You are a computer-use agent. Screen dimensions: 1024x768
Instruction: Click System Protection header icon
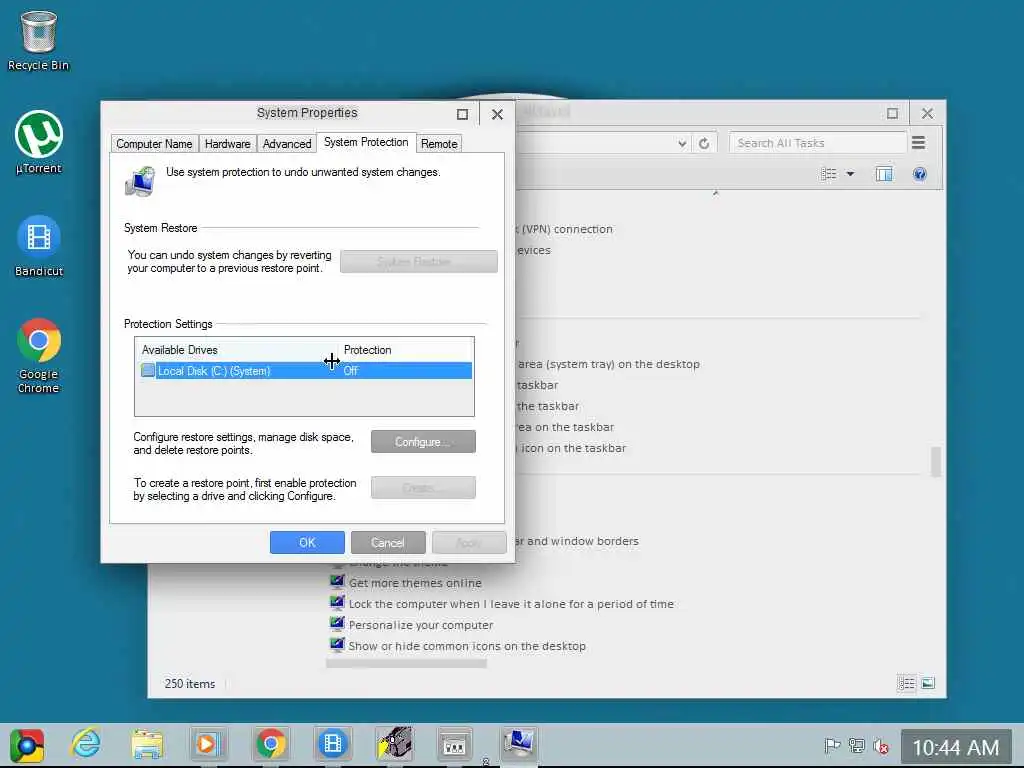pyautogui.click(x=140, y=181)
